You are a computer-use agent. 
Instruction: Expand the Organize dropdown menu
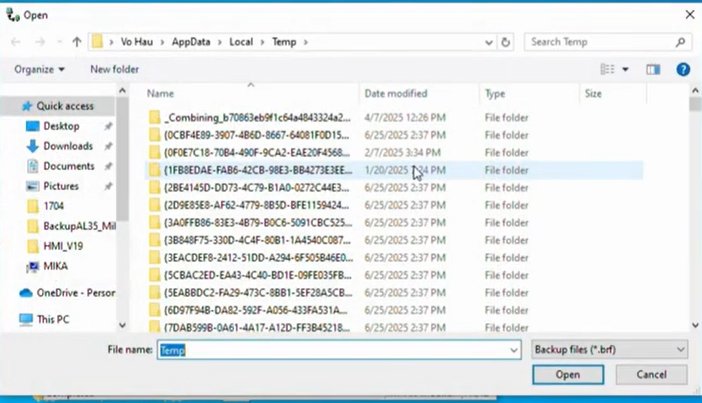(x=39, y=69)
